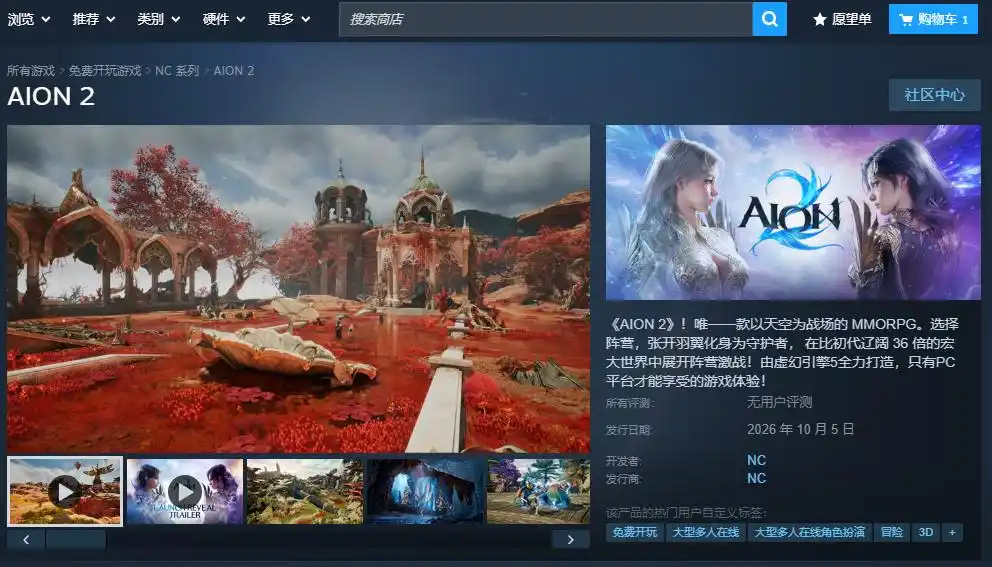Click the thumbnail strip scrollbar handle
Viewport: 992px width, 567px height.
[x=76, y=539]
